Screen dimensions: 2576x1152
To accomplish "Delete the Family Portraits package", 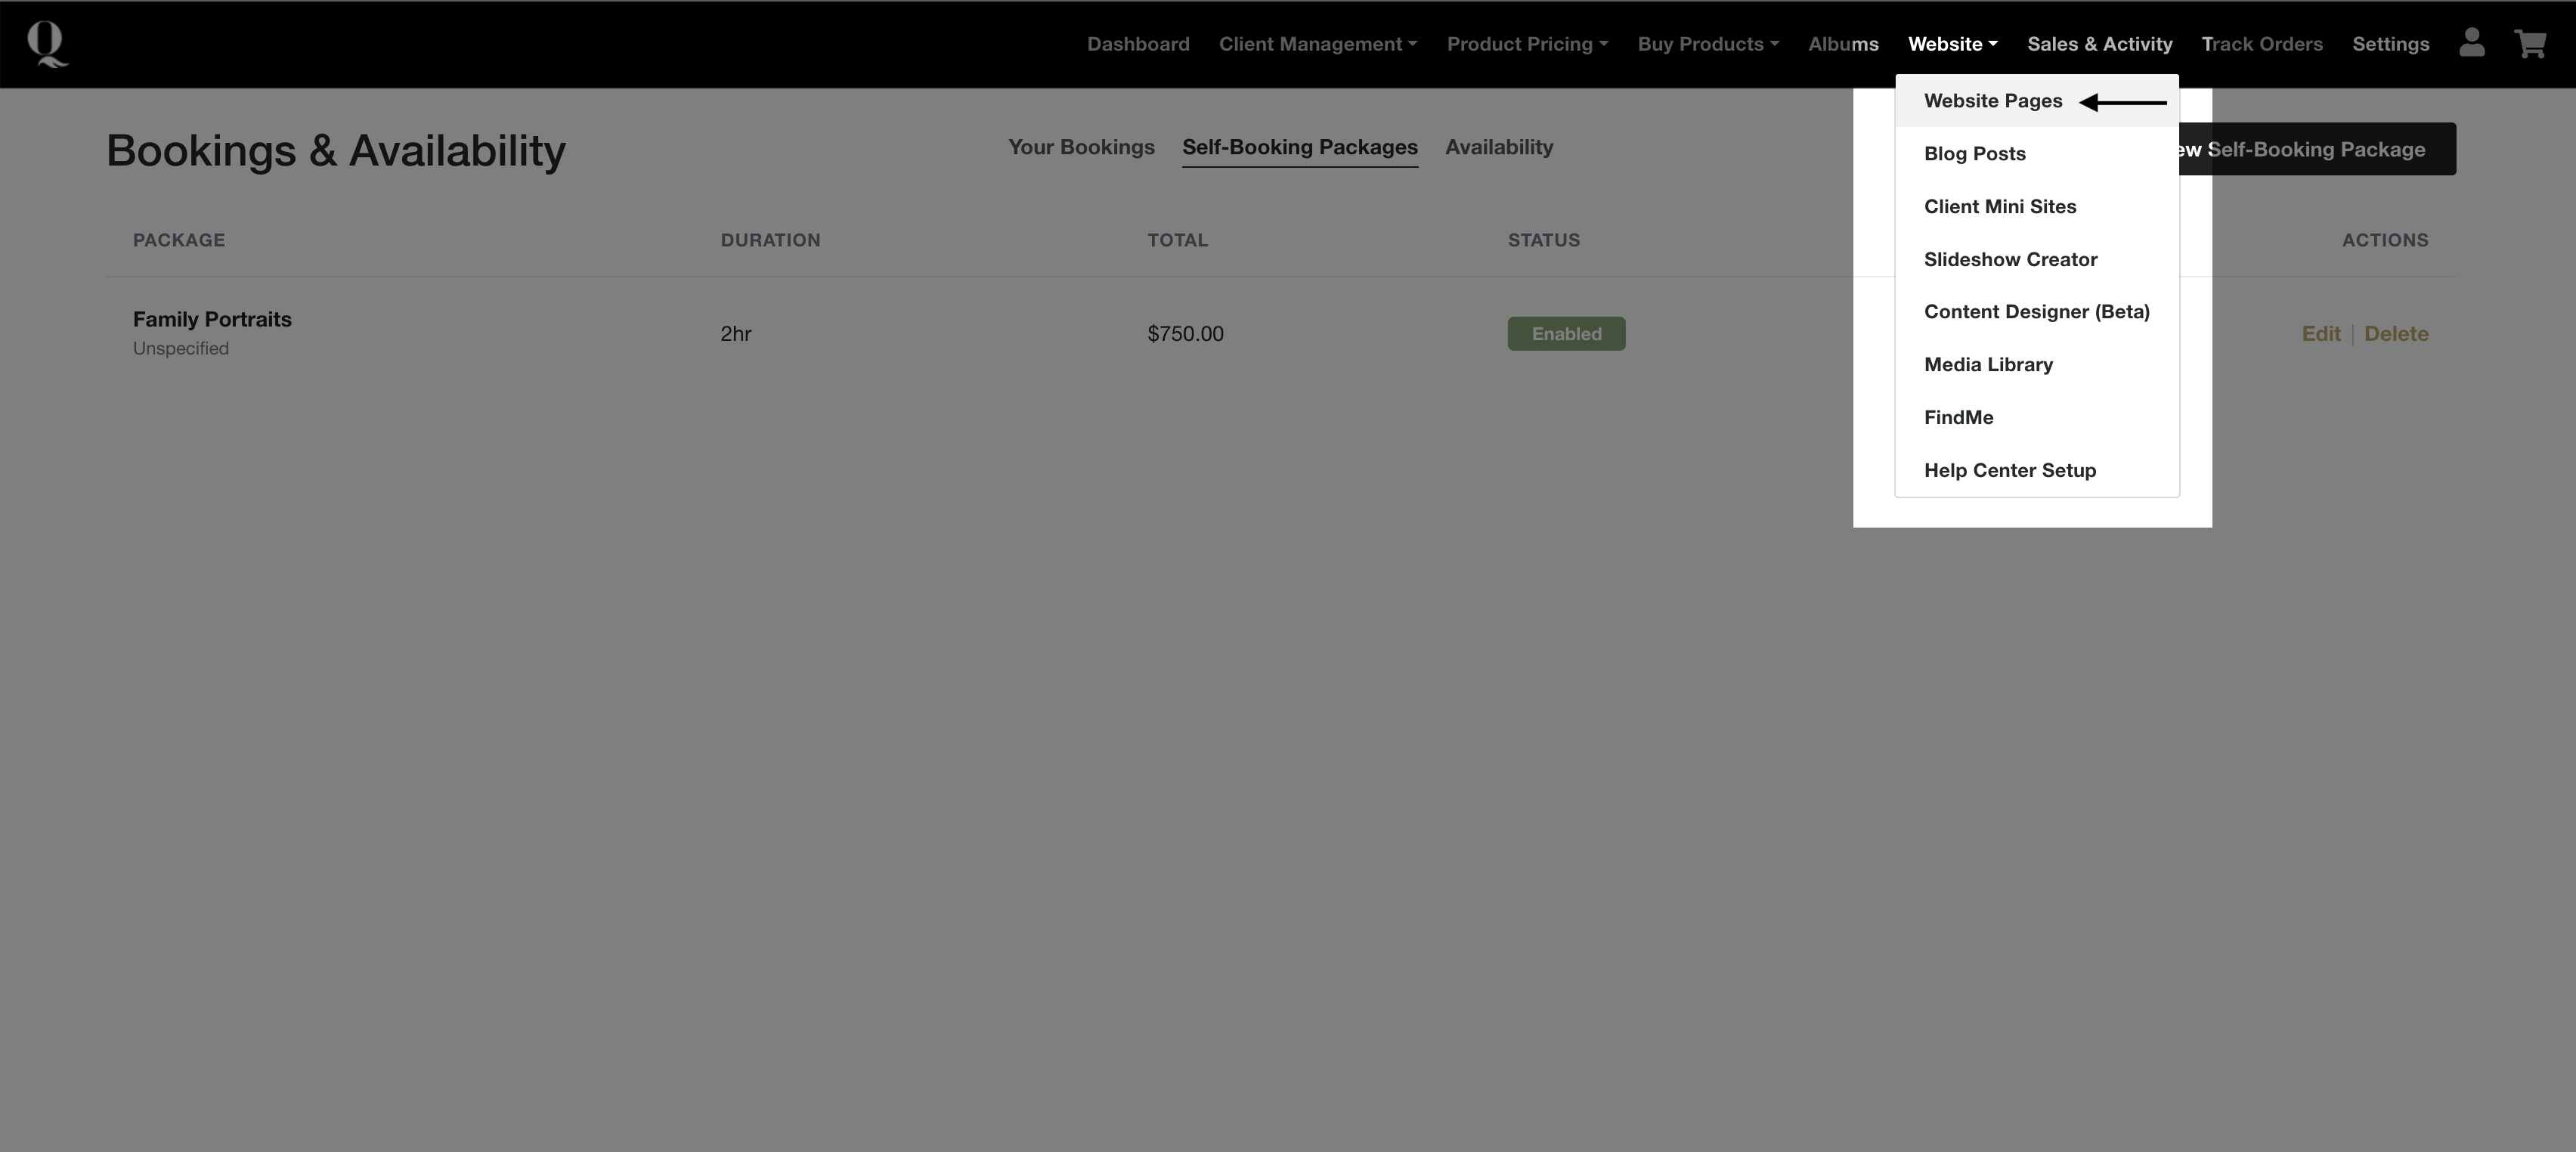I will pos(2395,334).
